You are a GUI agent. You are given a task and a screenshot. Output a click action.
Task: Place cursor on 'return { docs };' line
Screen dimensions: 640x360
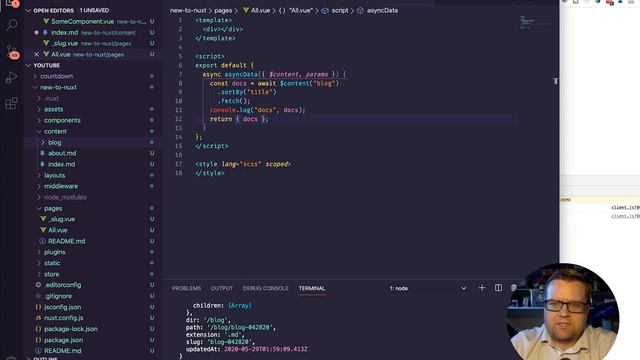239,119
